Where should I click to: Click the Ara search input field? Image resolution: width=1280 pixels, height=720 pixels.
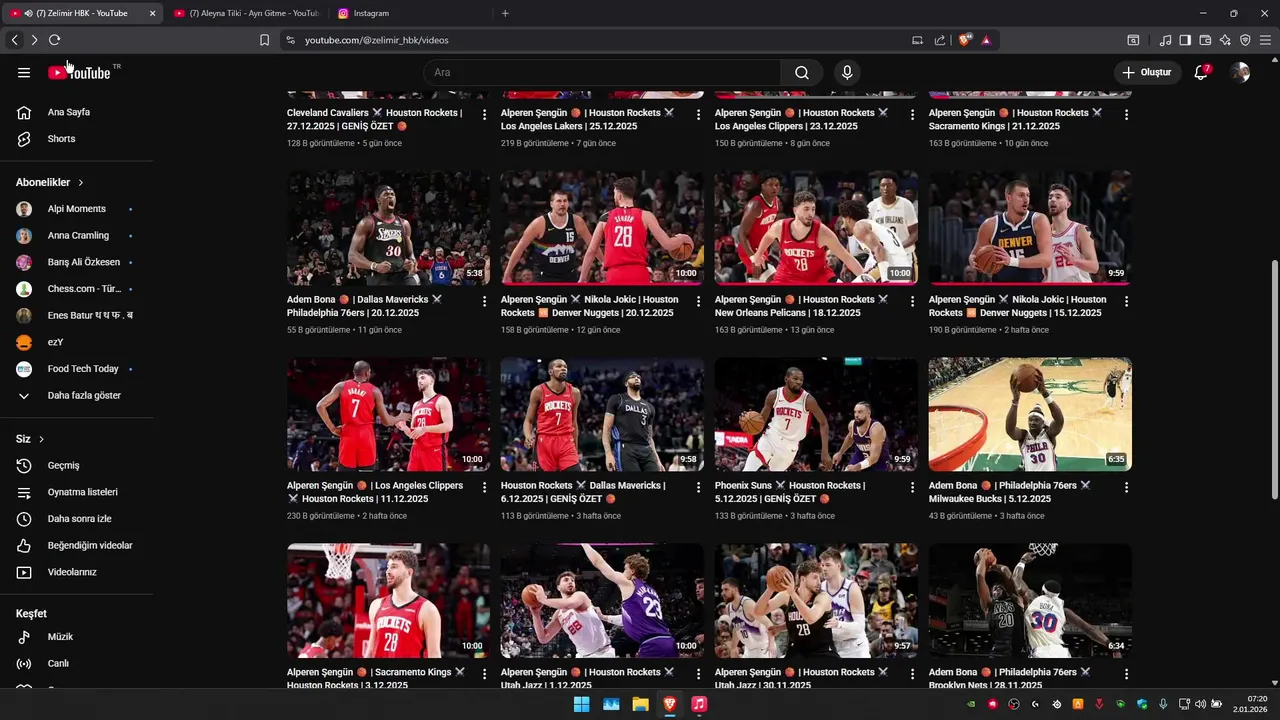pyautogui.click(x=603, y=72)
